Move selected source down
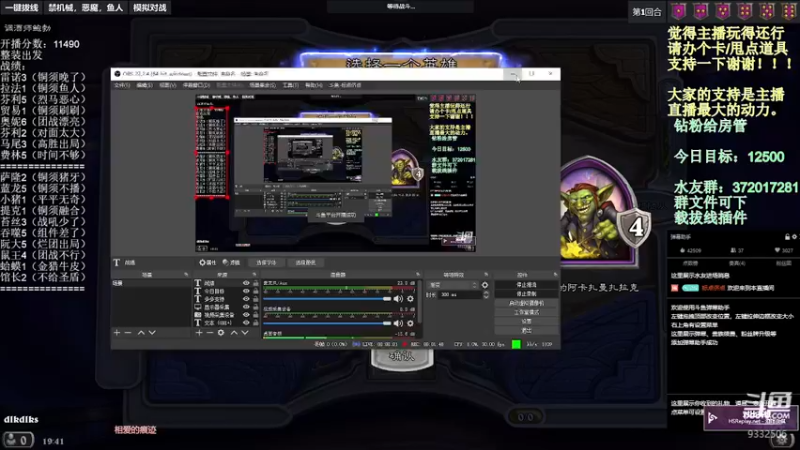 pos(245,333)
